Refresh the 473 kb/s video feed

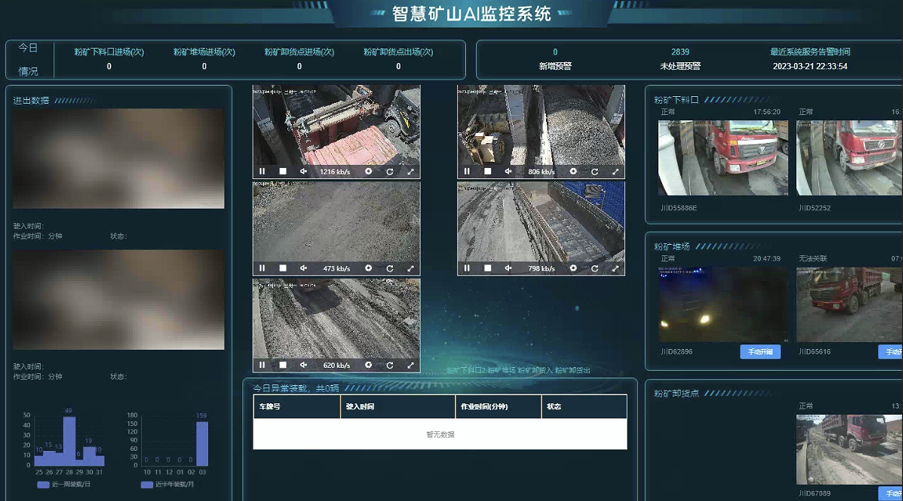[390, 268]
